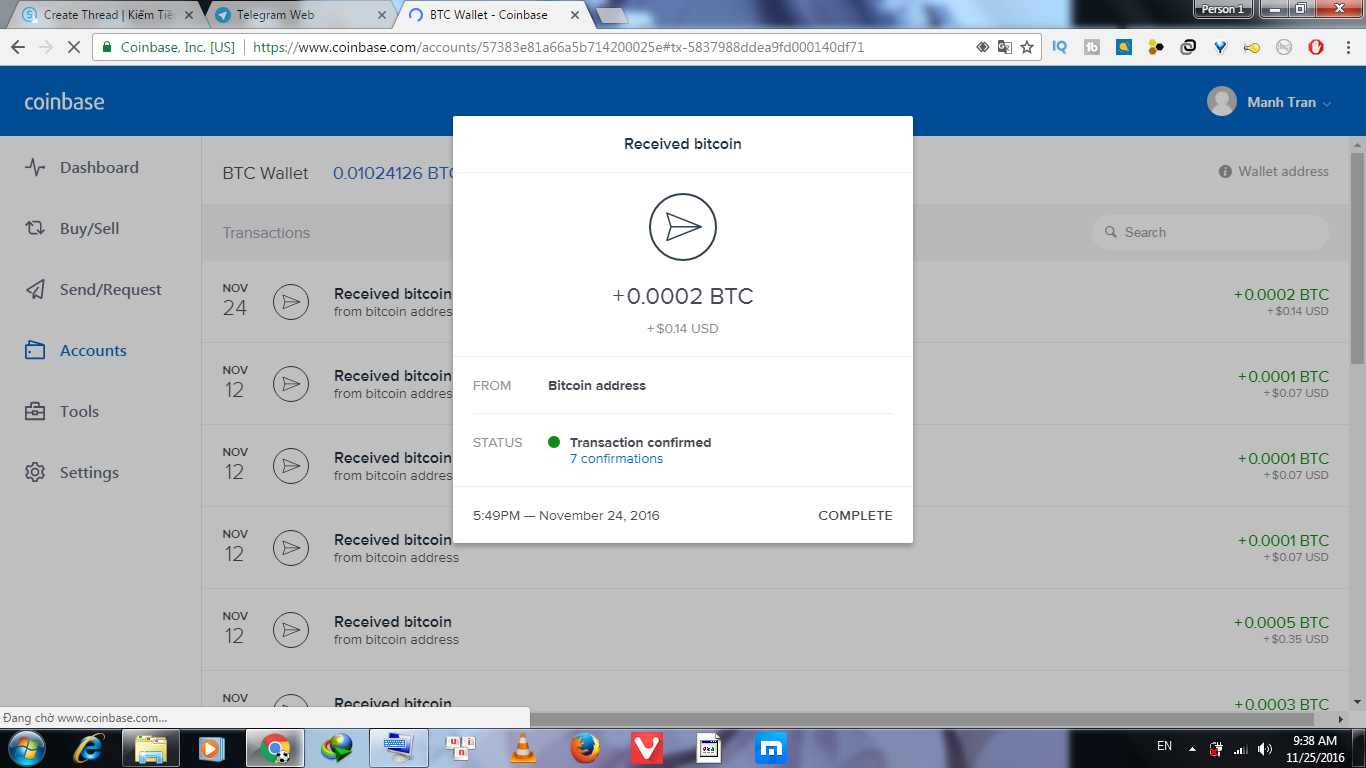1366x768 pixels.
Task: Click the volume speaker icon in system tray
Action: pos(1265,749)
